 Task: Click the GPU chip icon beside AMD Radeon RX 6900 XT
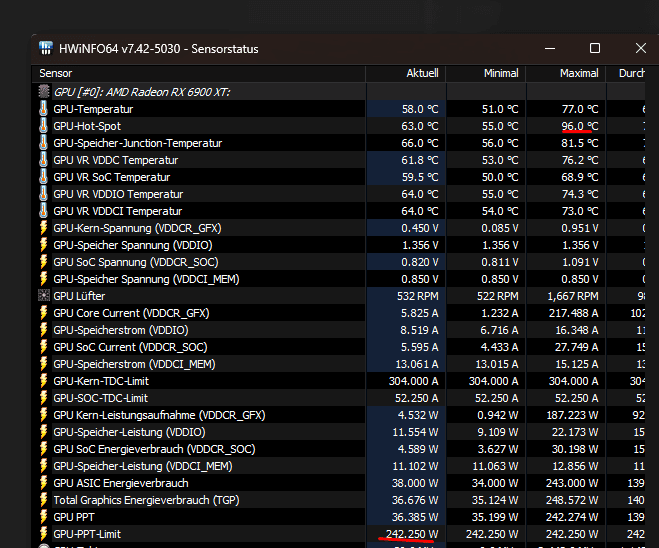(44, 92)
